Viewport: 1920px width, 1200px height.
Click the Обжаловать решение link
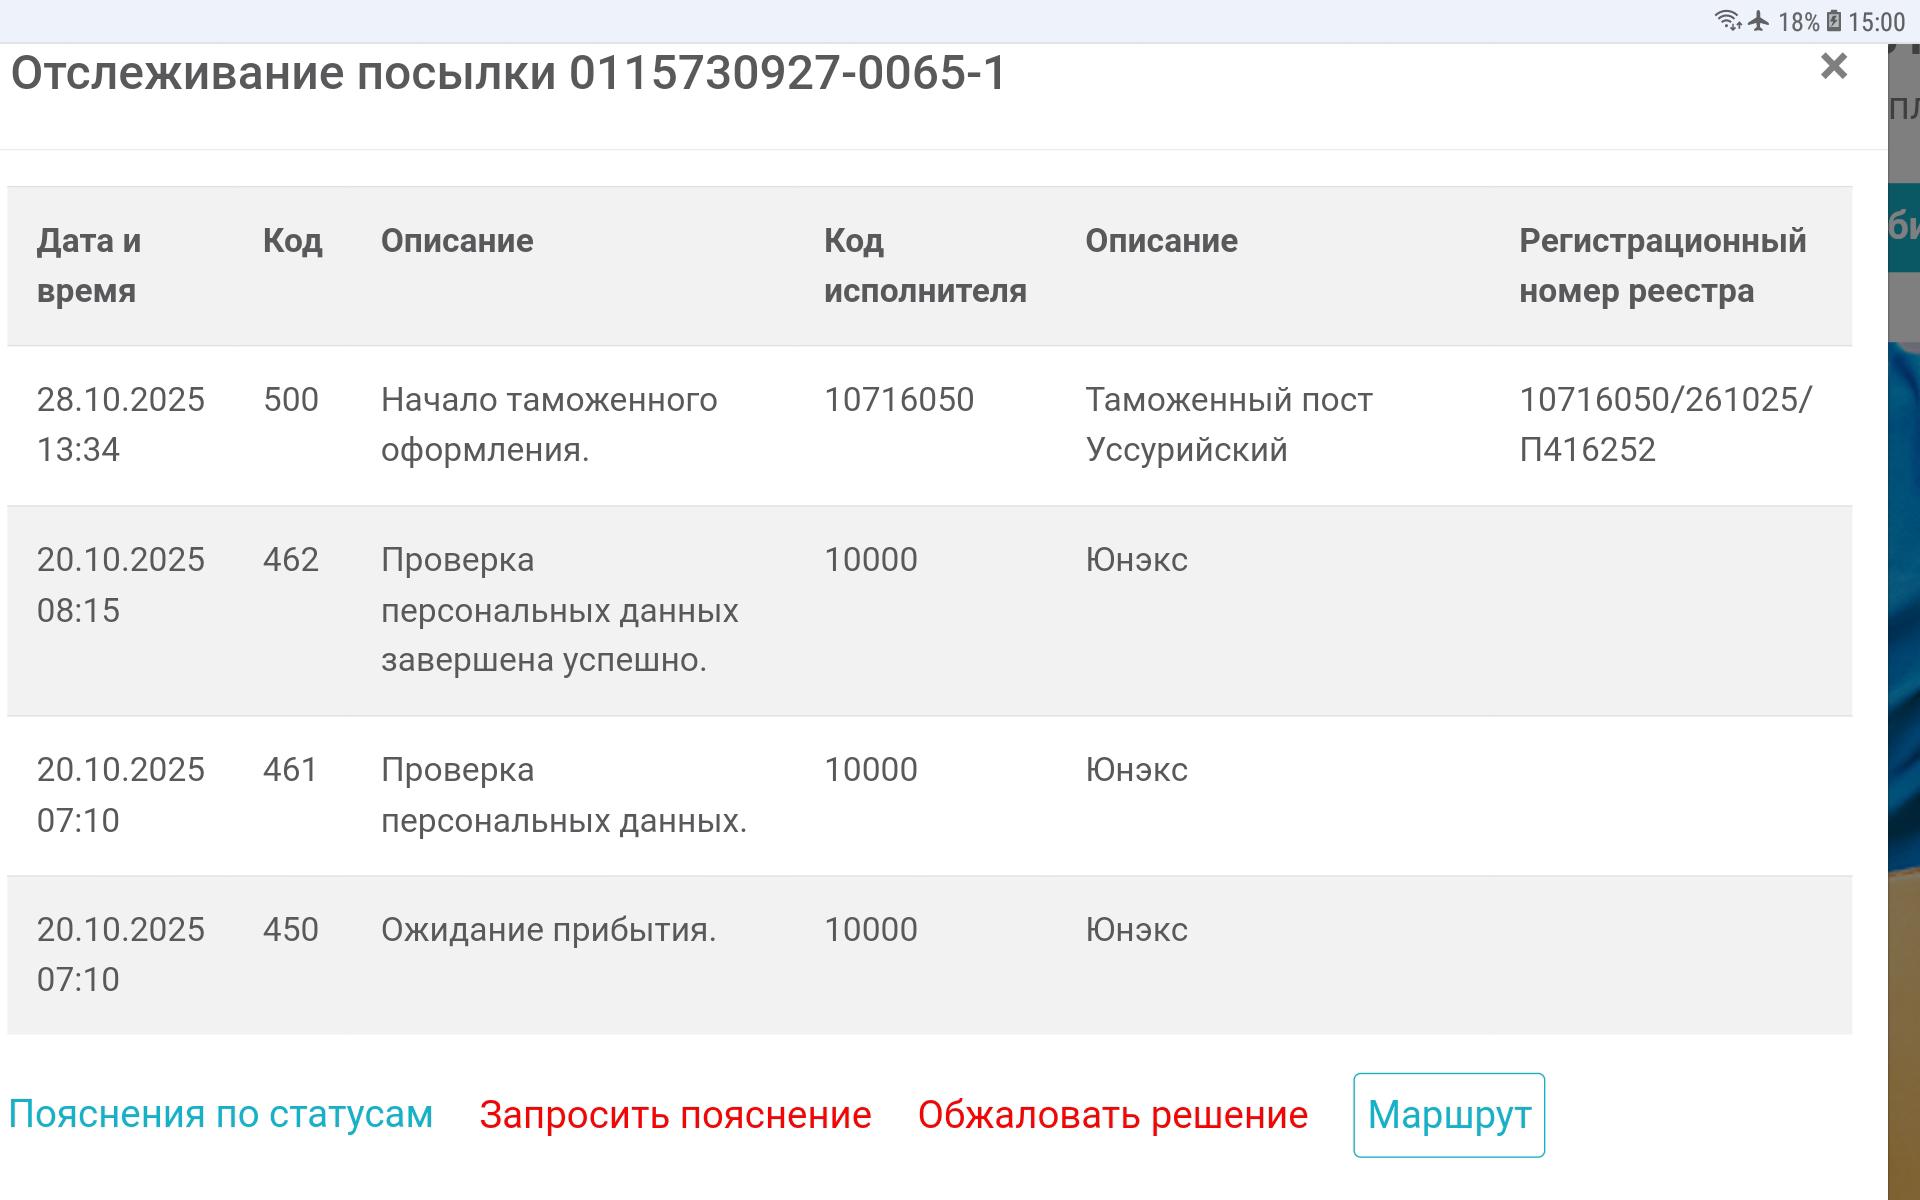pyautogui.click(x=1112, y=1115)
